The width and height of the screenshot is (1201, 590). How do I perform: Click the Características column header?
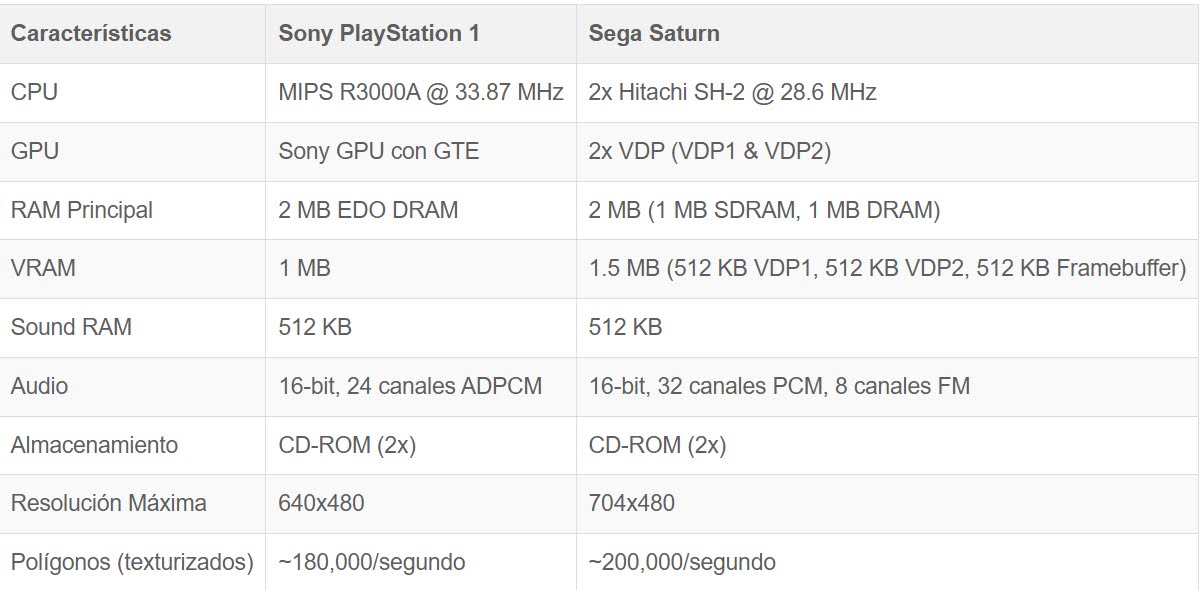pyautogui.click(x=91, y=33)
